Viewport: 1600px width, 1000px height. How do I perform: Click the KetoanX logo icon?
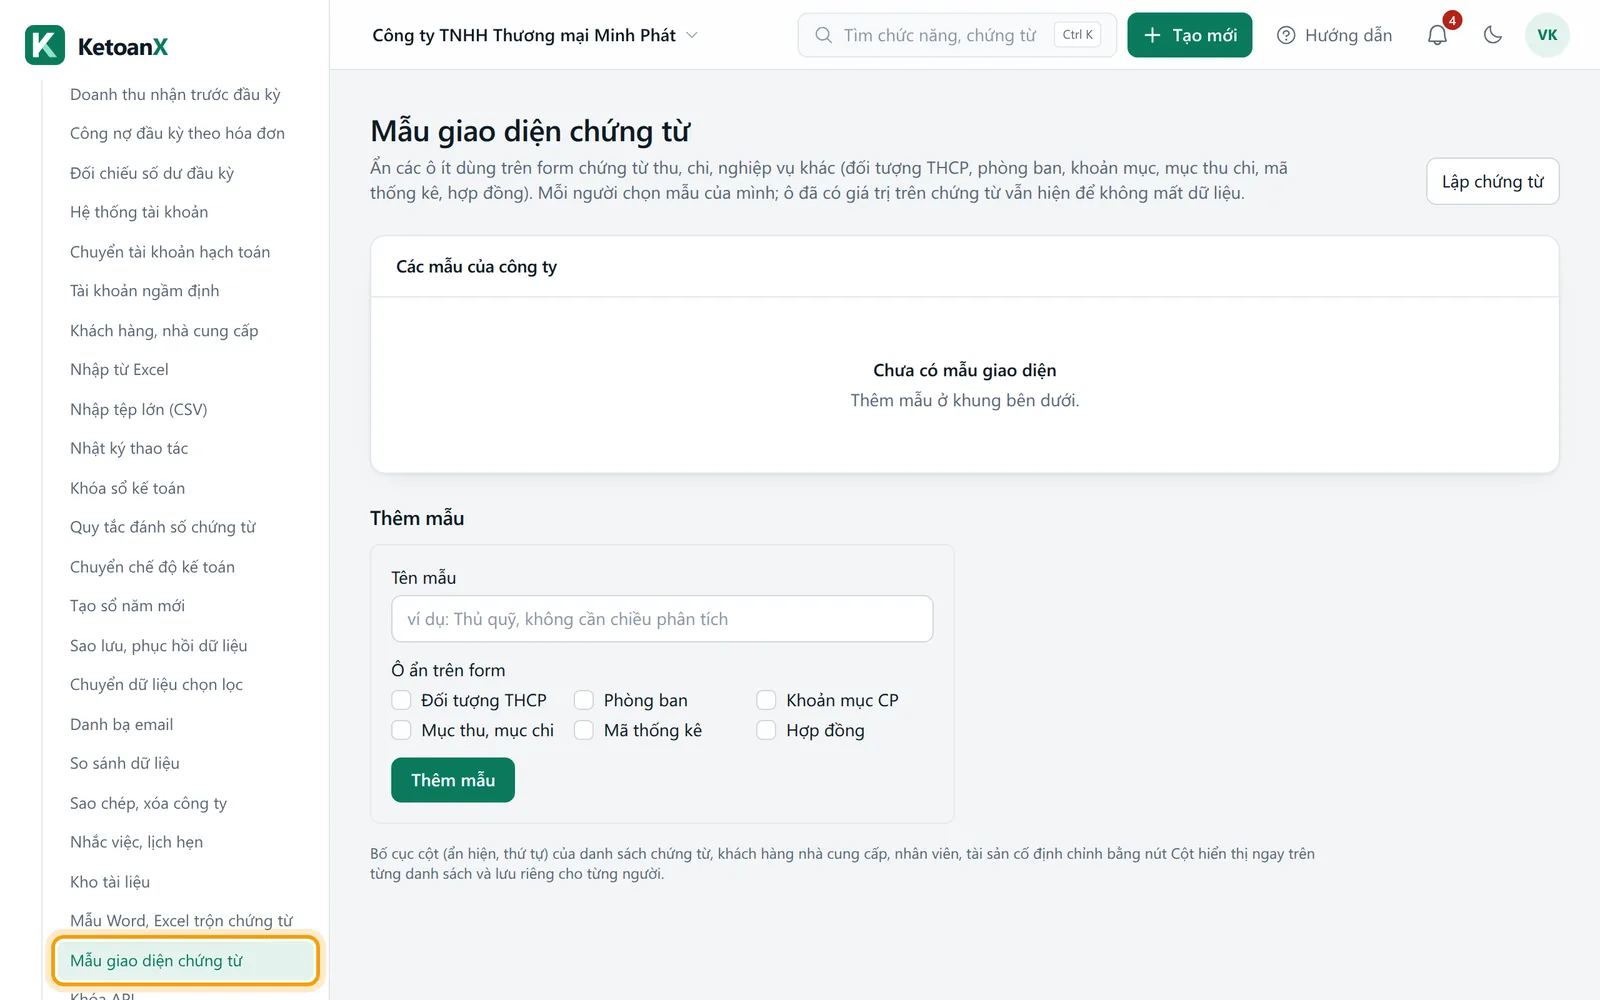pyautogui.click(x=45, y=46)
